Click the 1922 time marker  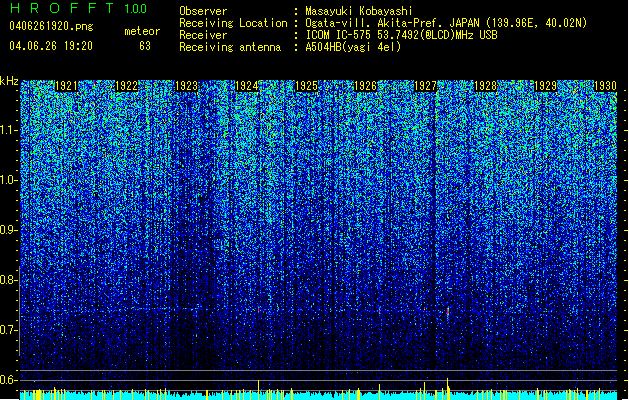click(126, 86)
